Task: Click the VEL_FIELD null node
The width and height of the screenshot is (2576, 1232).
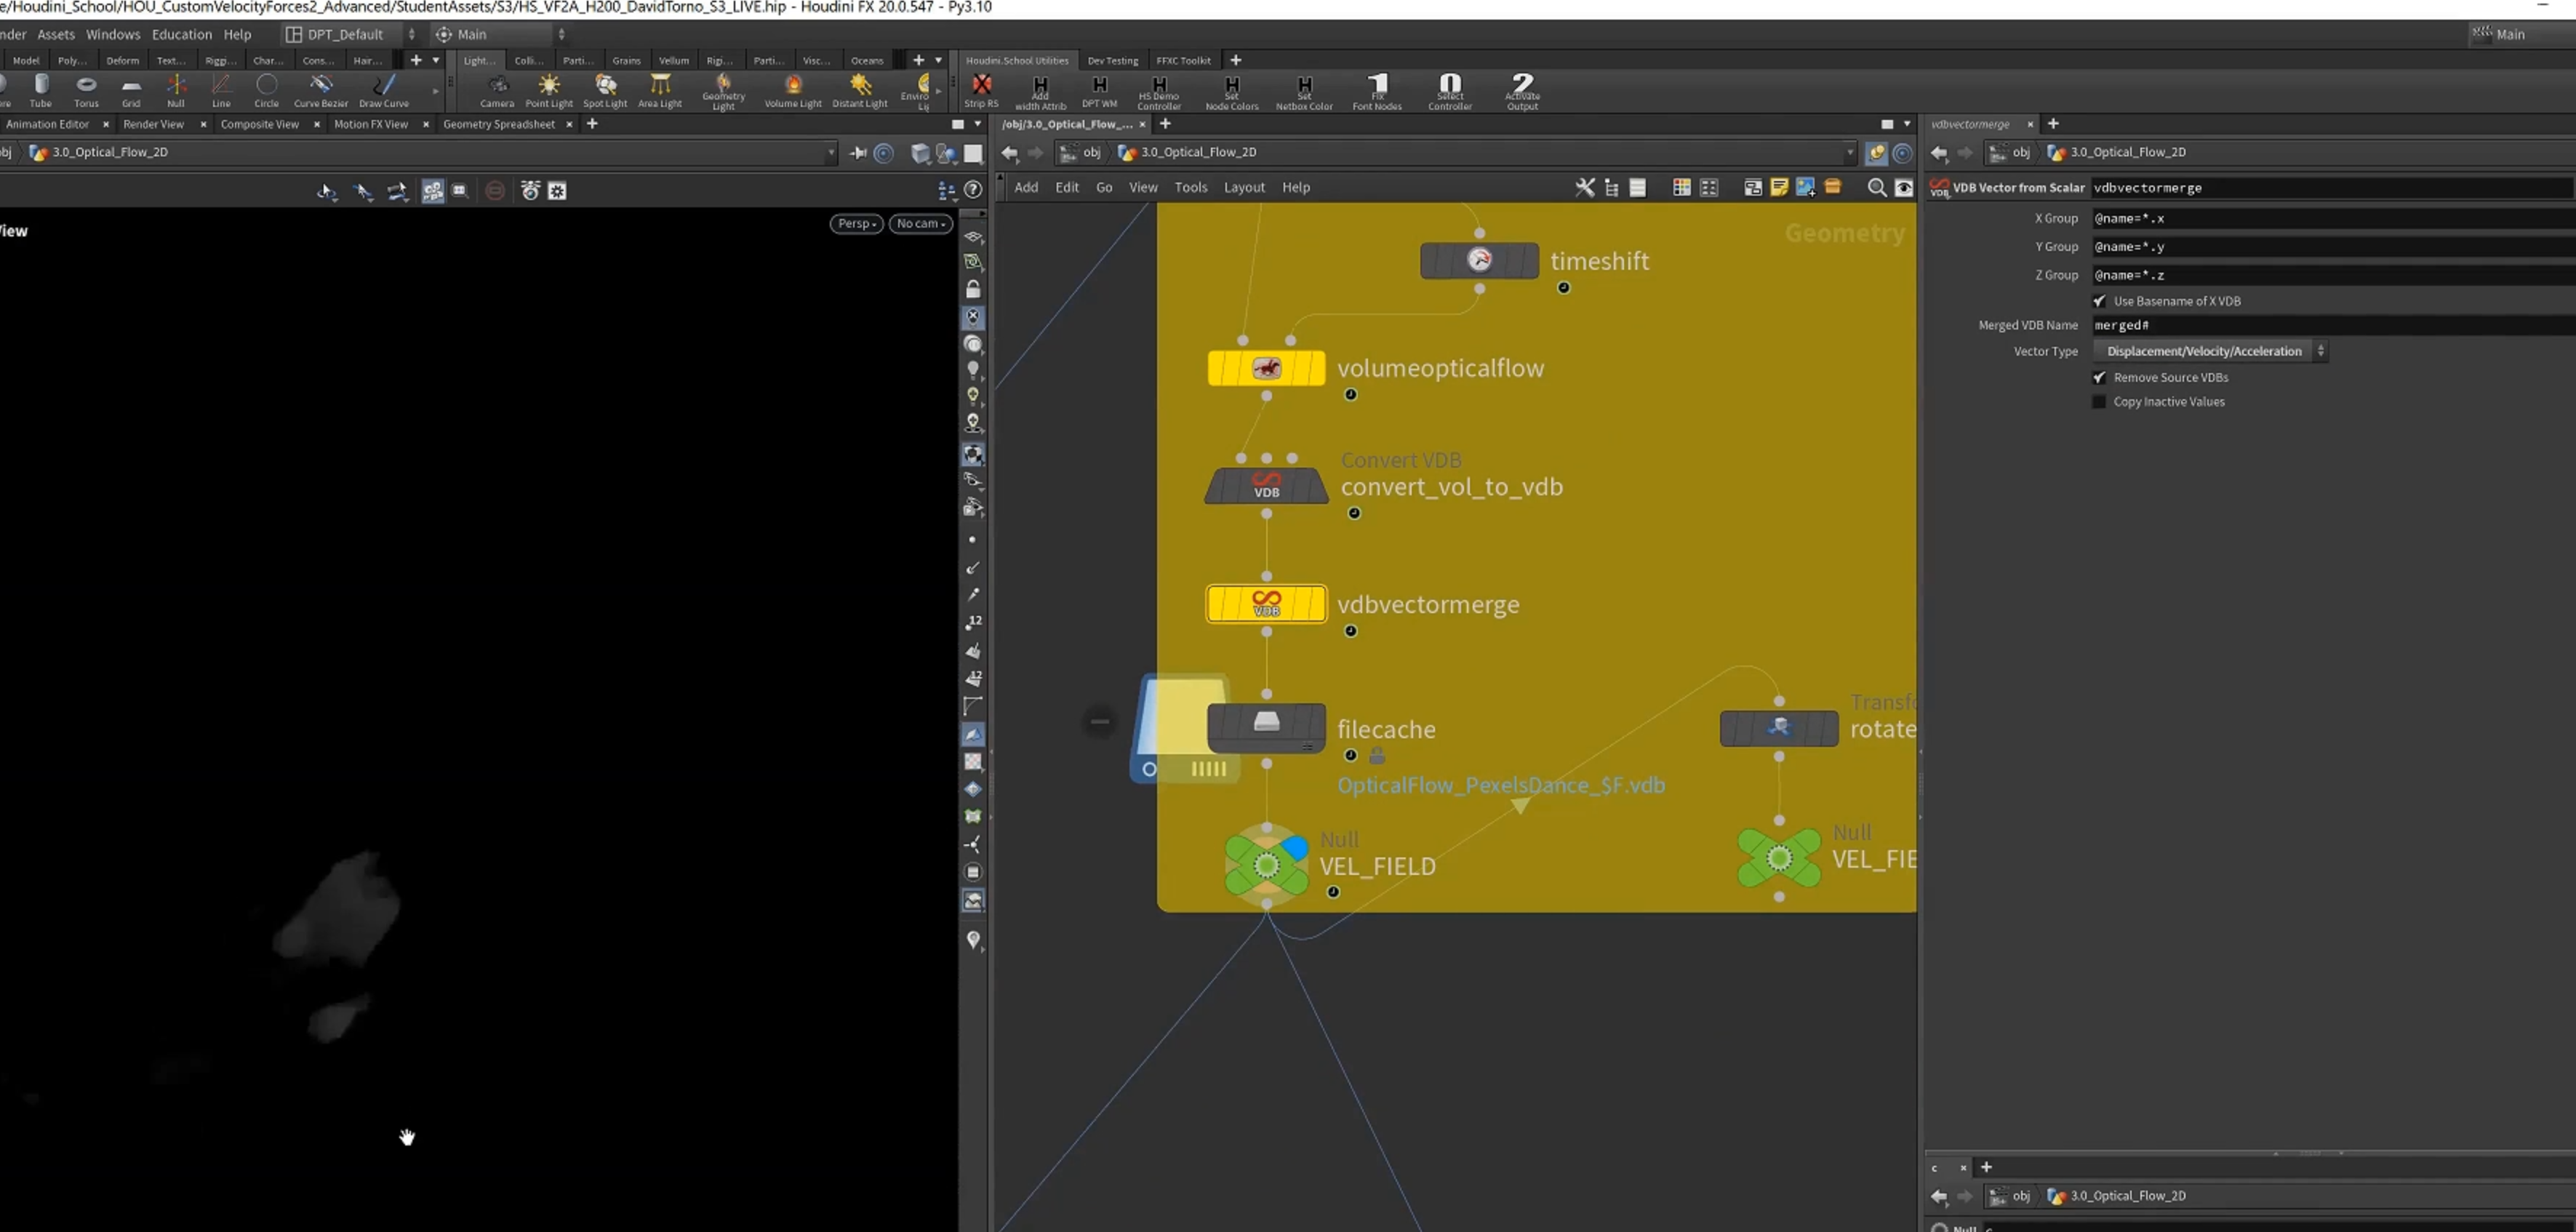Action: [x=1266, y=864]
